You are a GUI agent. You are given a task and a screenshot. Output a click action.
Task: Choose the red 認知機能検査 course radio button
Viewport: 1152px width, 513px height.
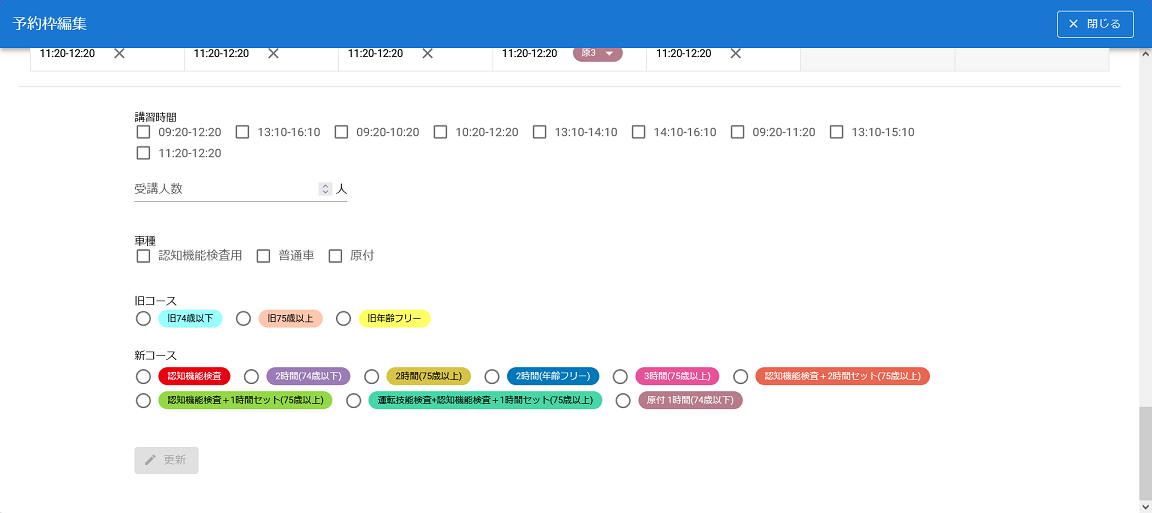tap(143, 377)
